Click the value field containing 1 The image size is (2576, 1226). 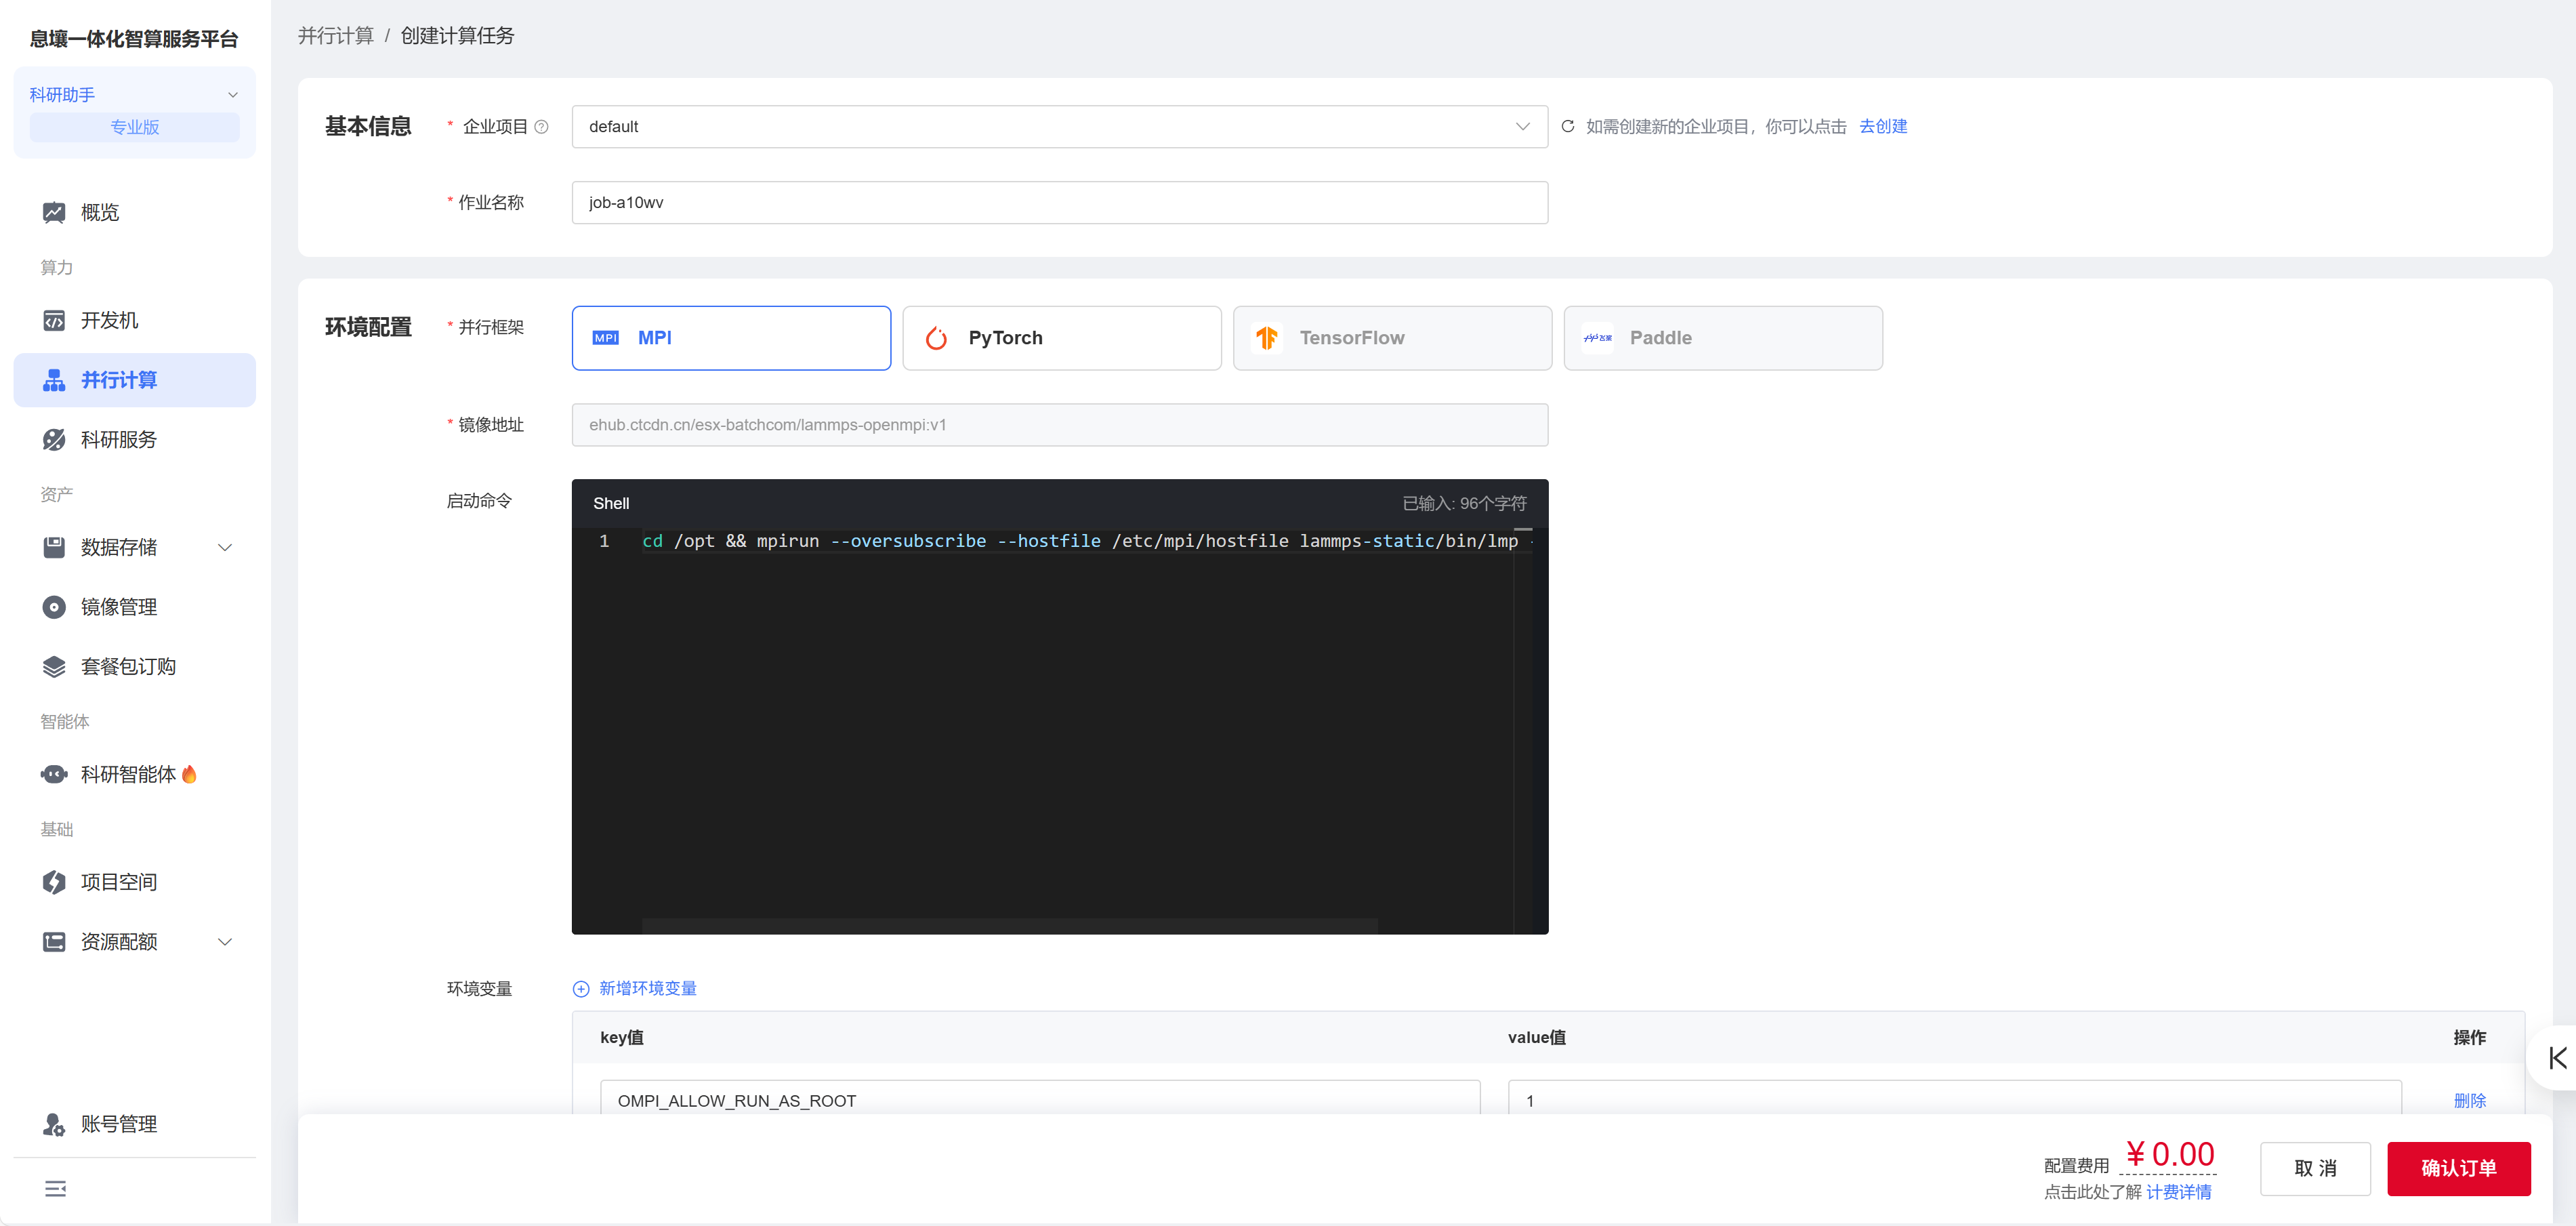[1954, 1100]
